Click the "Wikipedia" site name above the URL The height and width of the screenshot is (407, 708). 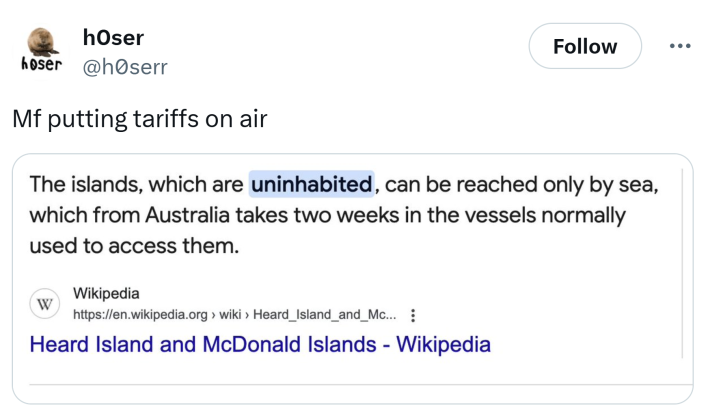coord(106,294)
